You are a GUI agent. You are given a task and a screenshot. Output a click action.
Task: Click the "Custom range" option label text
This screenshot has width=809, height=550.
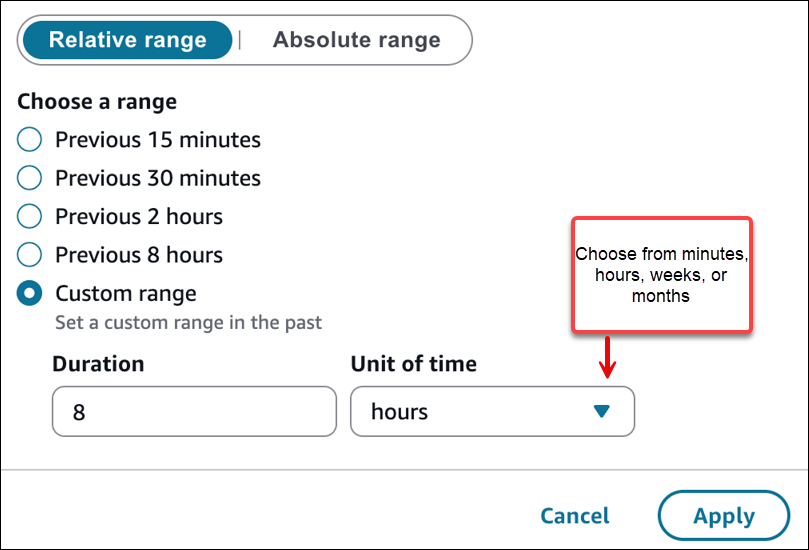pos(126,294)
